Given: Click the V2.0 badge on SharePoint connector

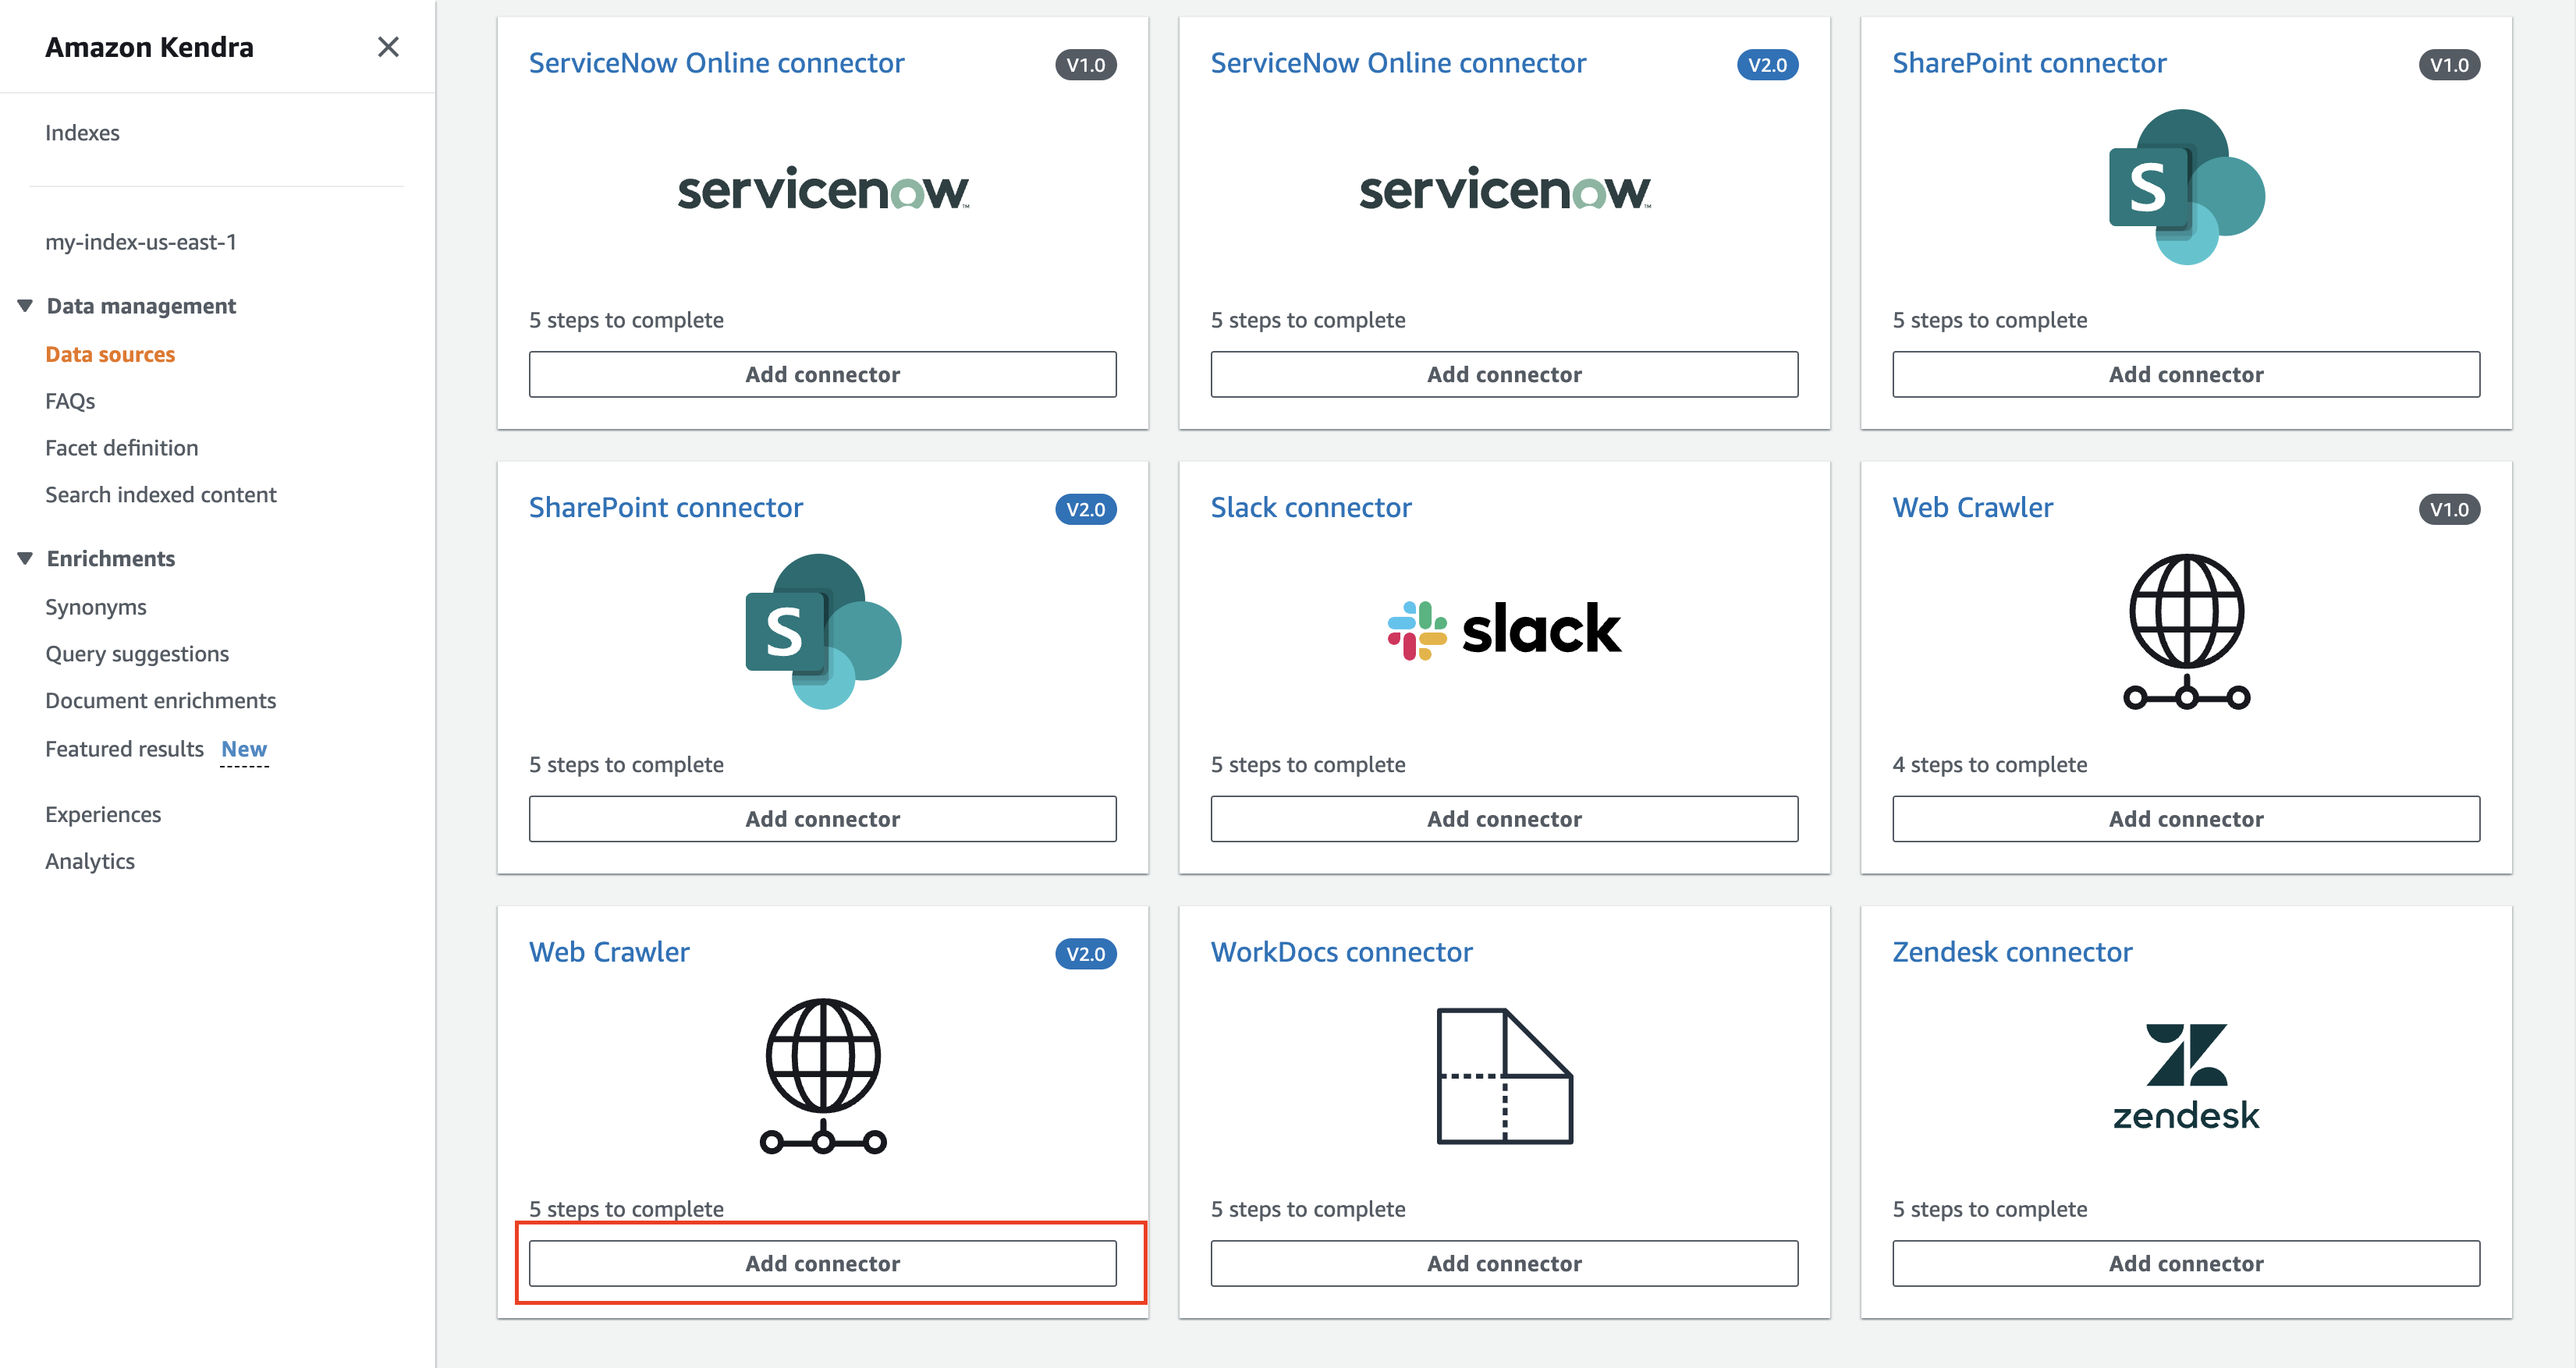Looking at the screenshot, I should (x=1085, y=509).
